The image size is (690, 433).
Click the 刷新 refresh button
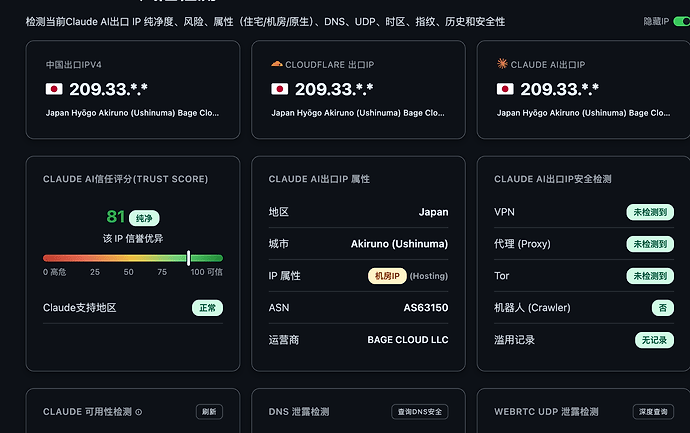point(209,412)
